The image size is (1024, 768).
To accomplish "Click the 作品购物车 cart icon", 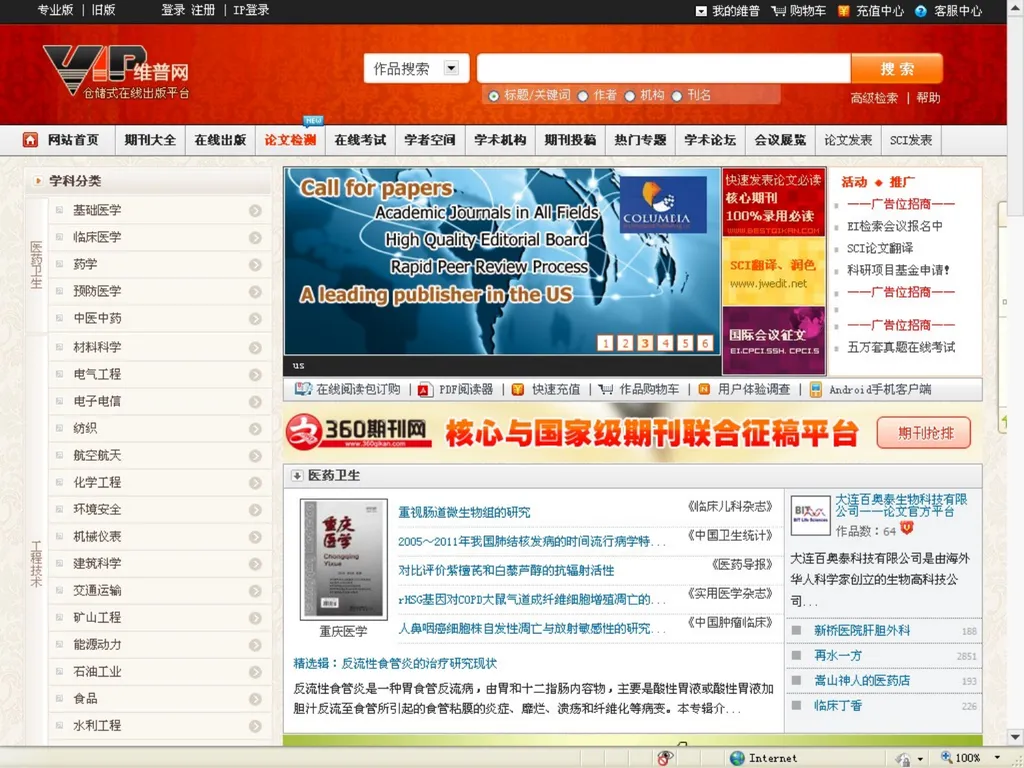I will [x=606, y=389].
